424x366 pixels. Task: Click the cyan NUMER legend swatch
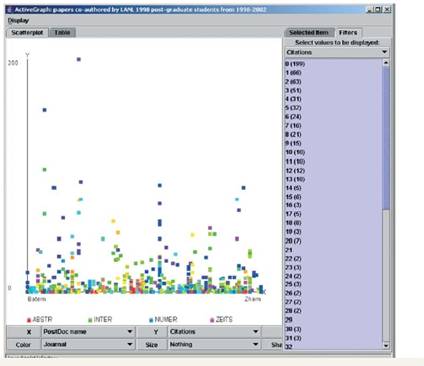pos(151,320)
